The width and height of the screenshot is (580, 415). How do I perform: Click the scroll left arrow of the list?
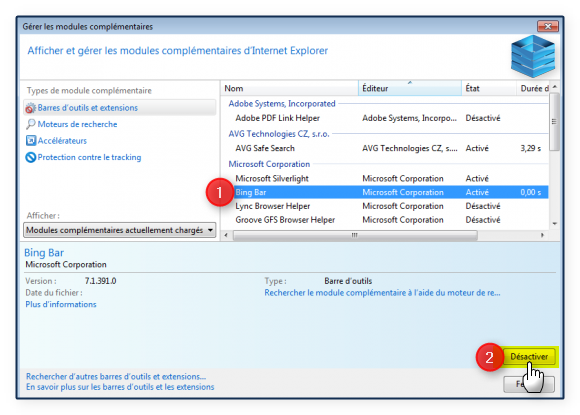coord(226,235)
